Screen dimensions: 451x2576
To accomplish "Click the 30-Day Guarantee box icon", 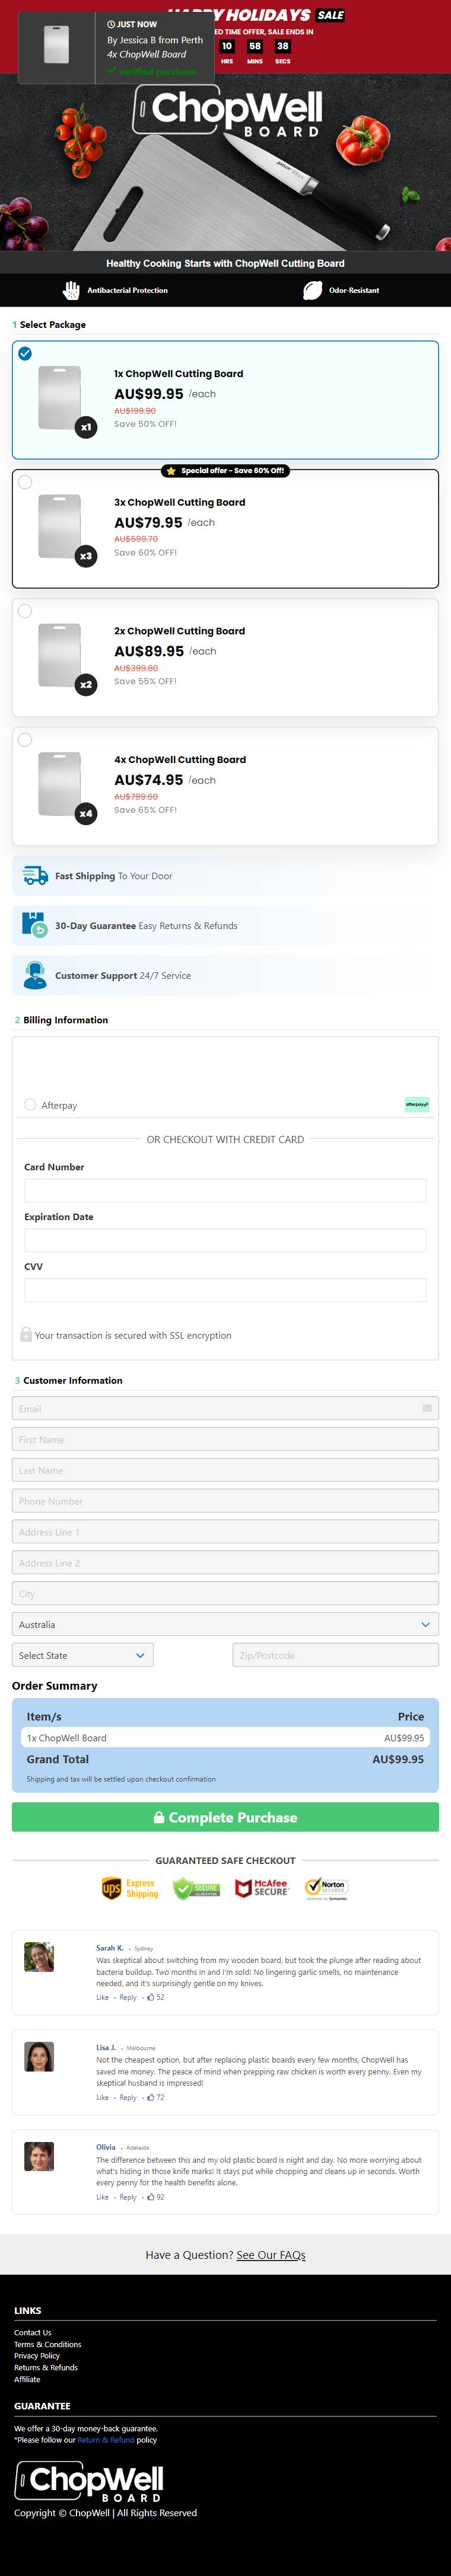I will [35, 925].
